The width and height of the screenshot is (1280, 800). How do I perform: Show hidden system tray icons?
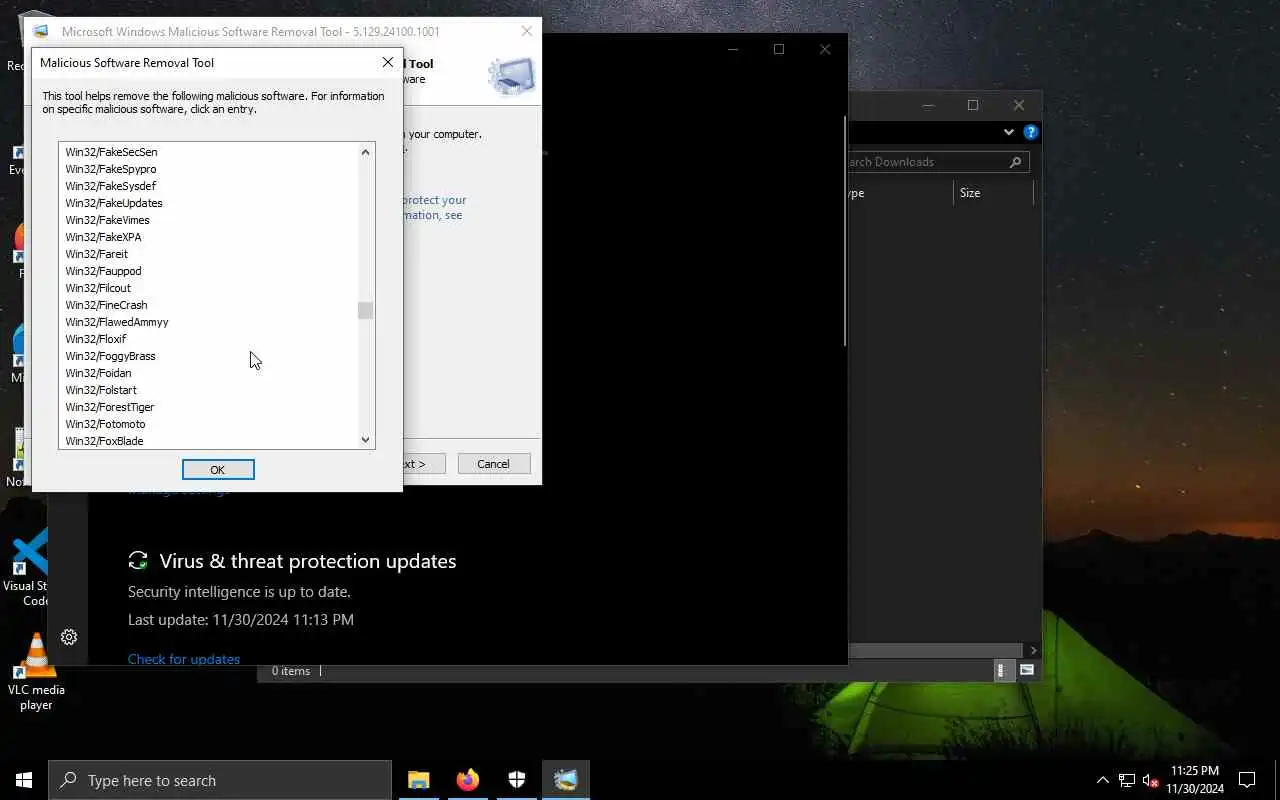[x=1103, y=780]
